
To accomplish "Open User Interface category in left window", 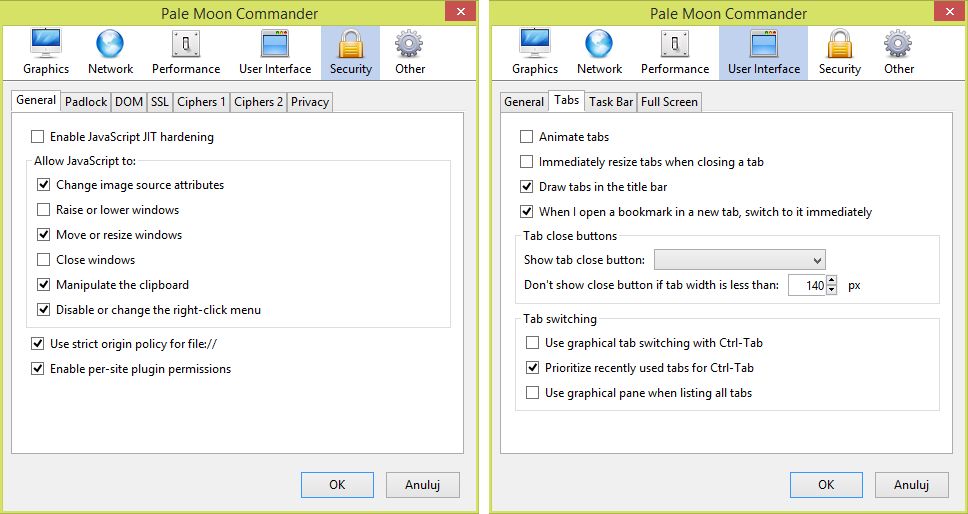I will pos(275,52).
